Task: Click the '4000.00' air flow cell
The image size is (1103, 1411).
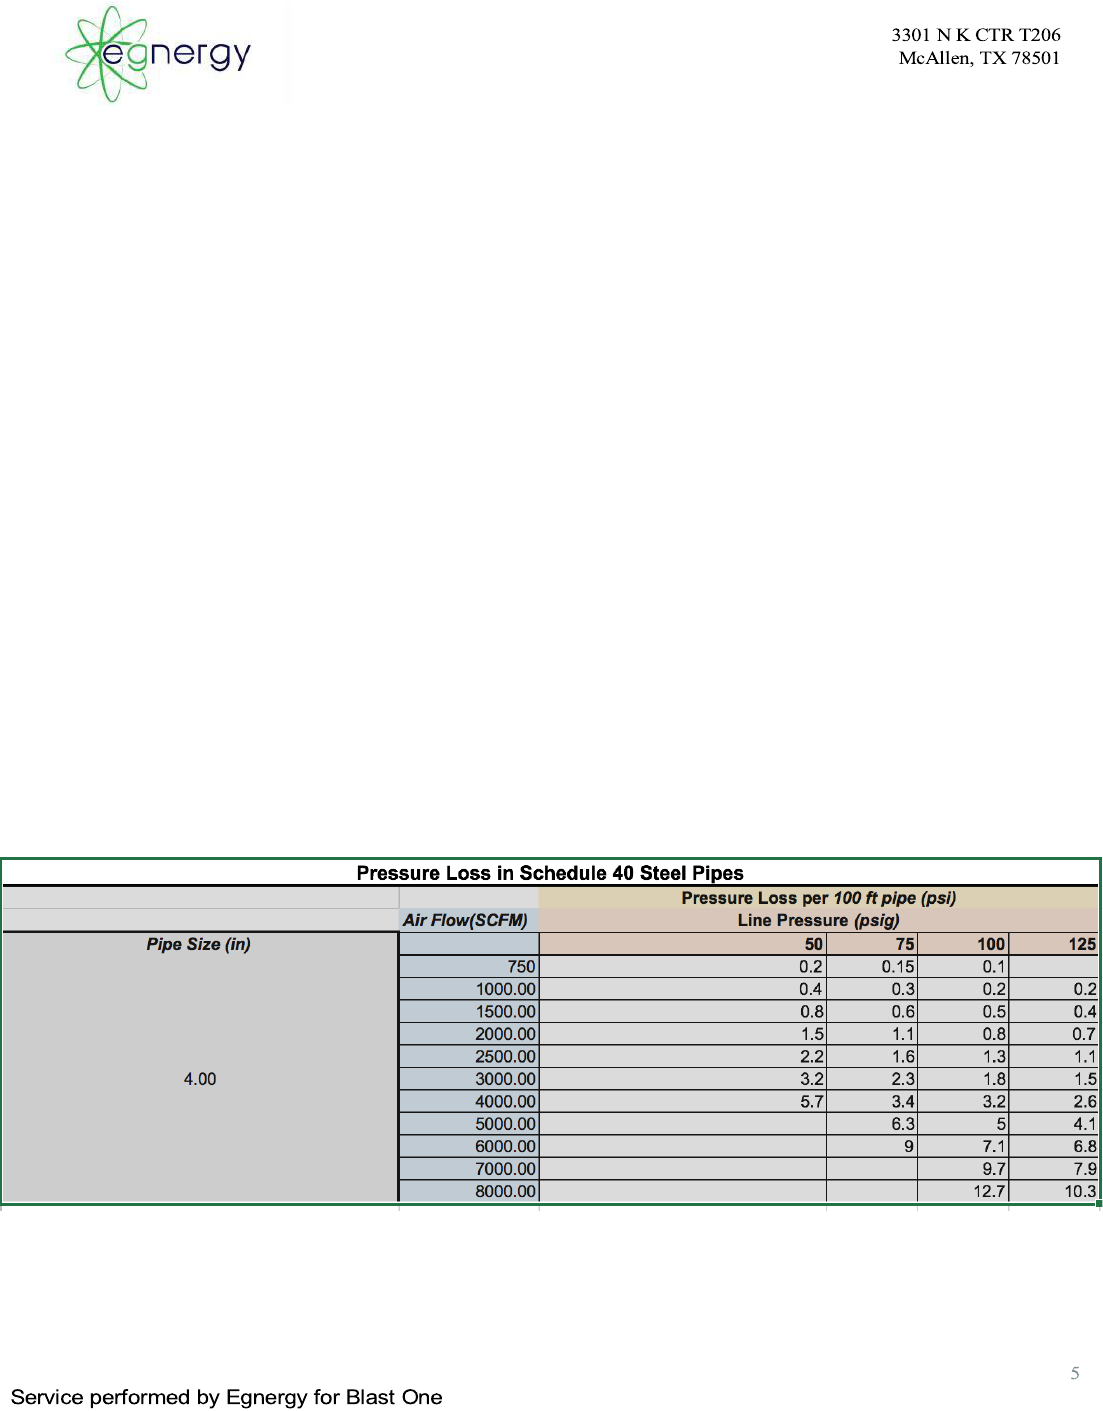Action: click(x=469, y=1102)
